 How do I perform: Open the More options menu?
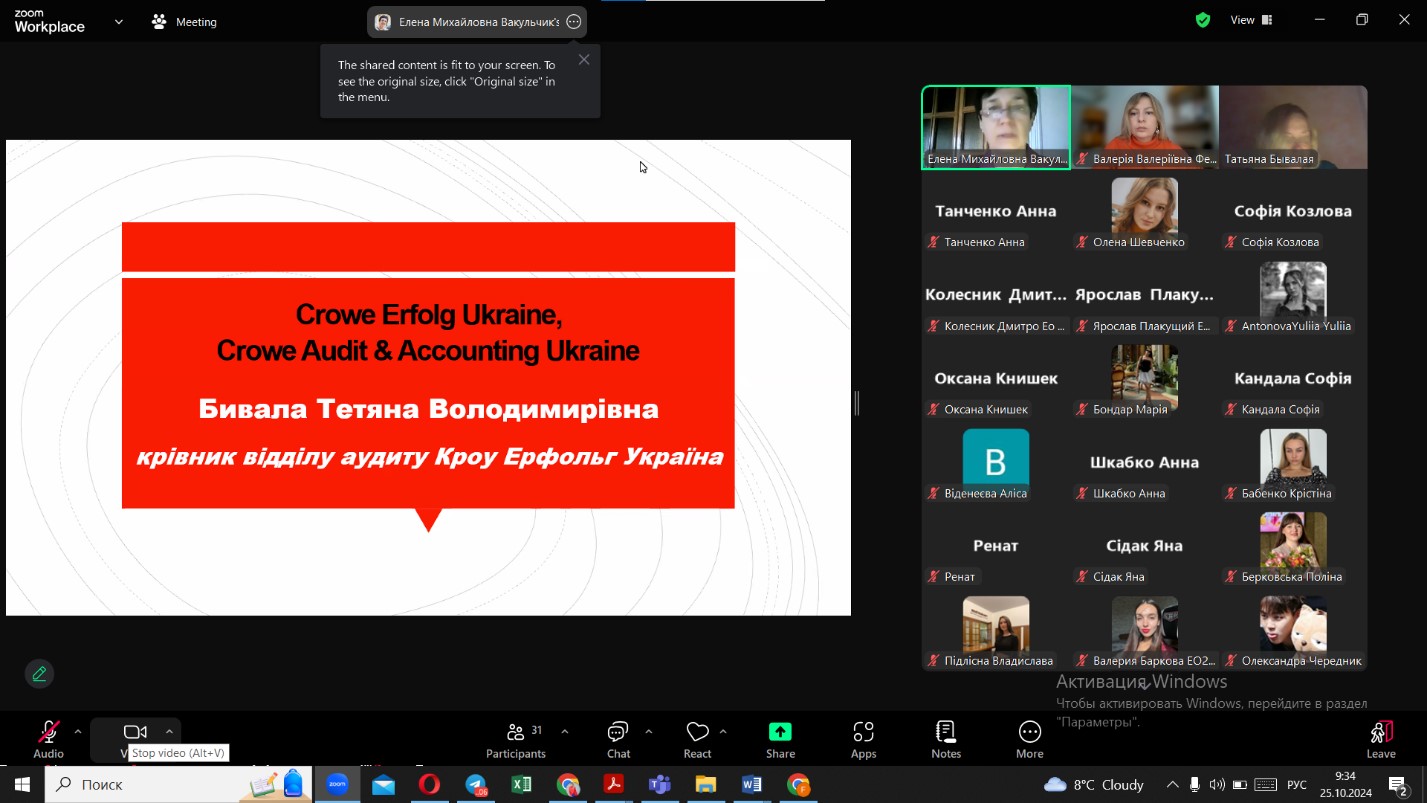tap(1029, 740)
